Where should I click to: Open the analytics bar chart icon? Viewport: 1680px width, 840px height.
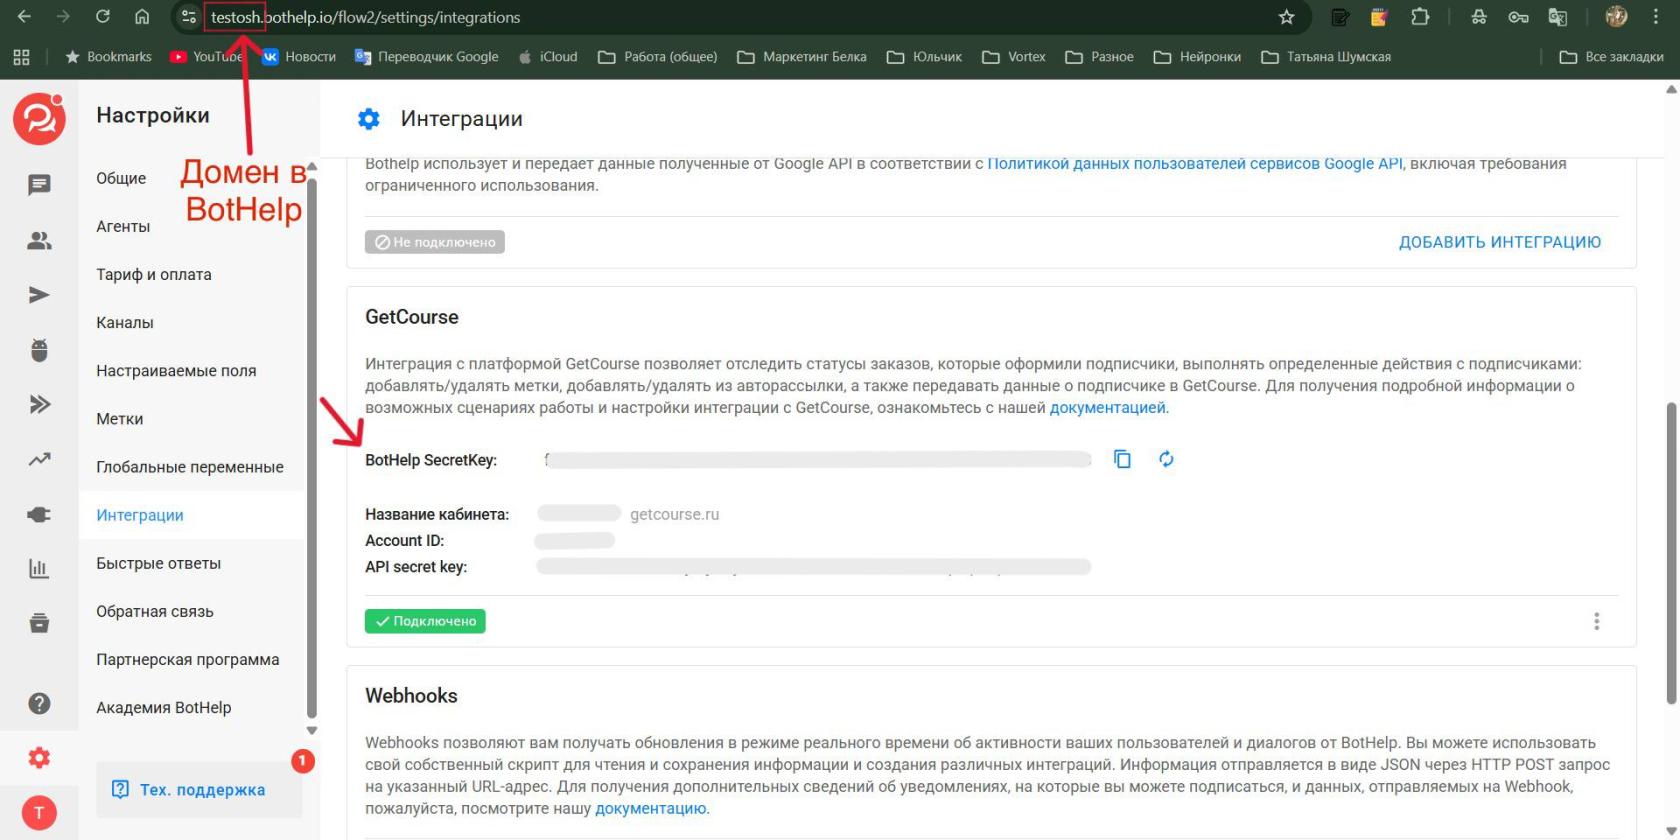pyautogui.click(x=39, y=569)
